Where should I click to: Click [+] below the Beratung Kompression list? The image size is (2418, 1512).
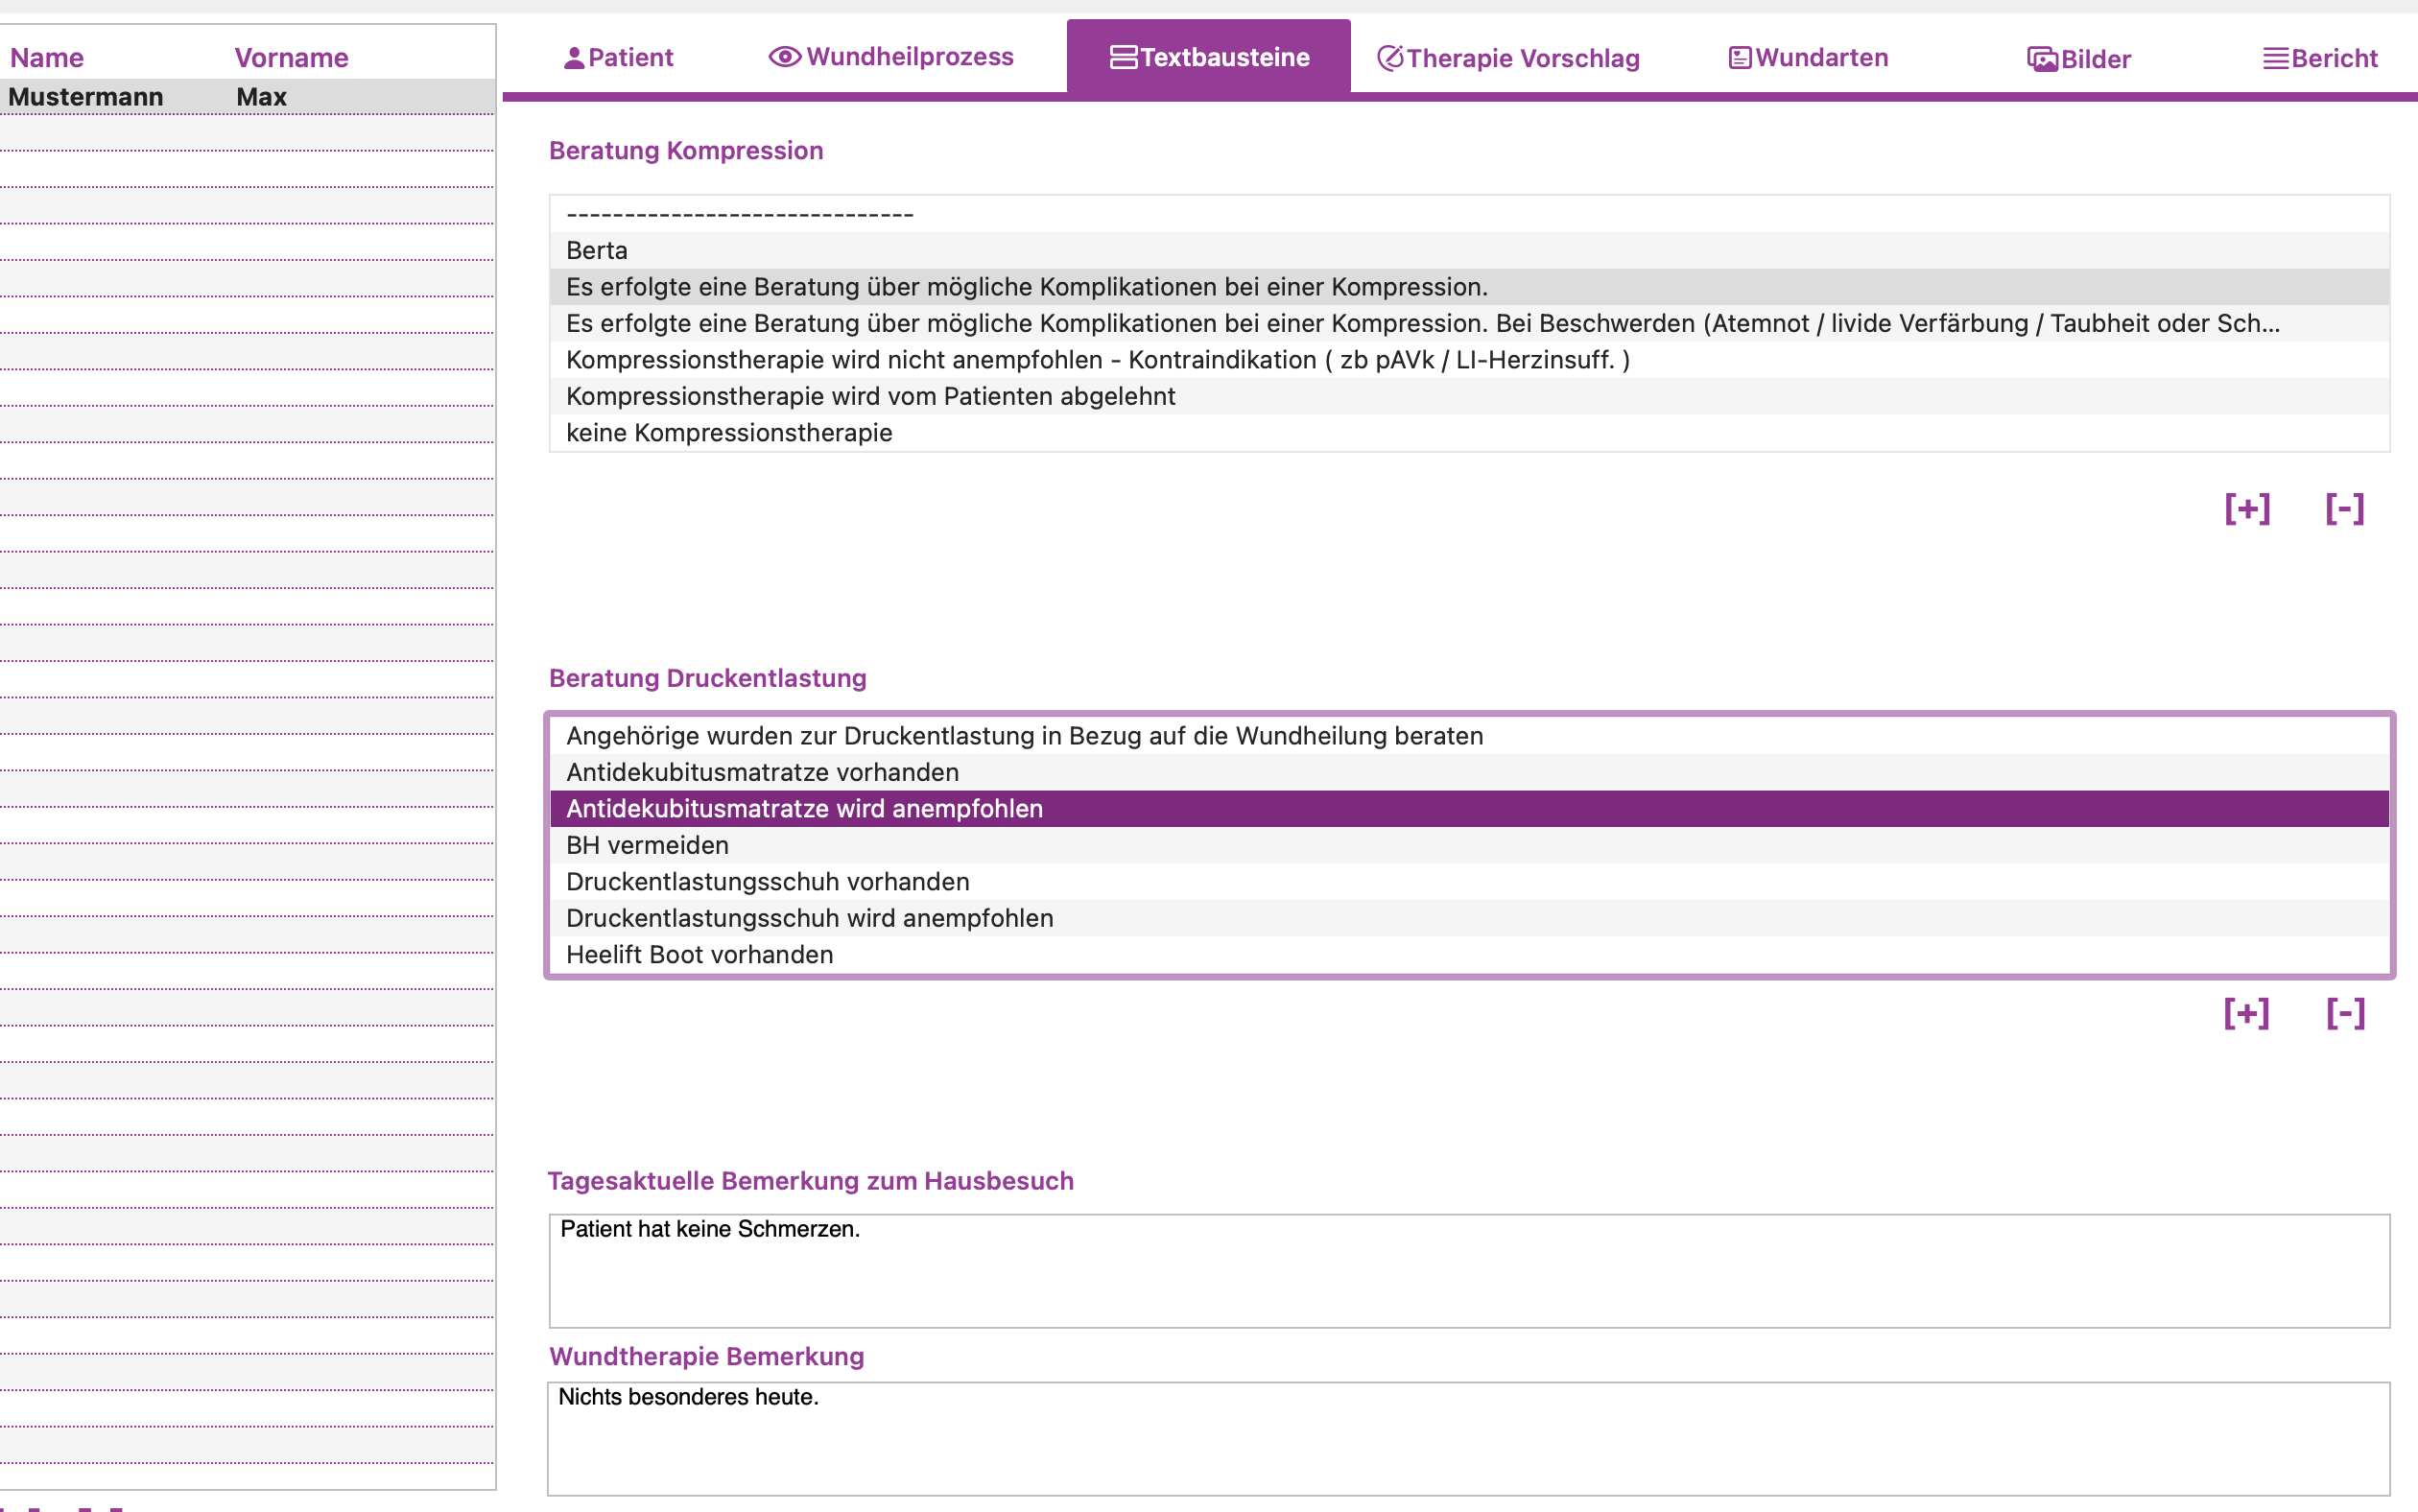coord(2247,508)
